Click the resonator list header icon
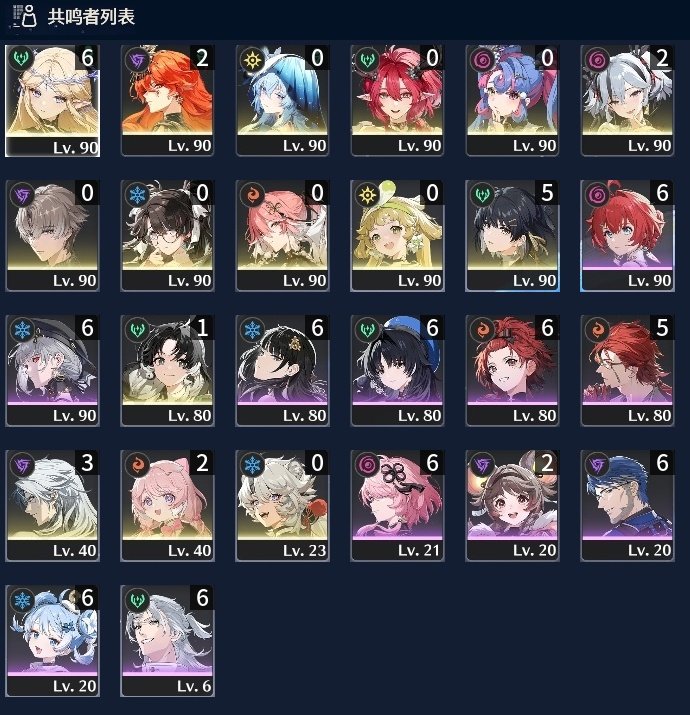The width and height of the screenshot is (690, 715). point(24,16)
